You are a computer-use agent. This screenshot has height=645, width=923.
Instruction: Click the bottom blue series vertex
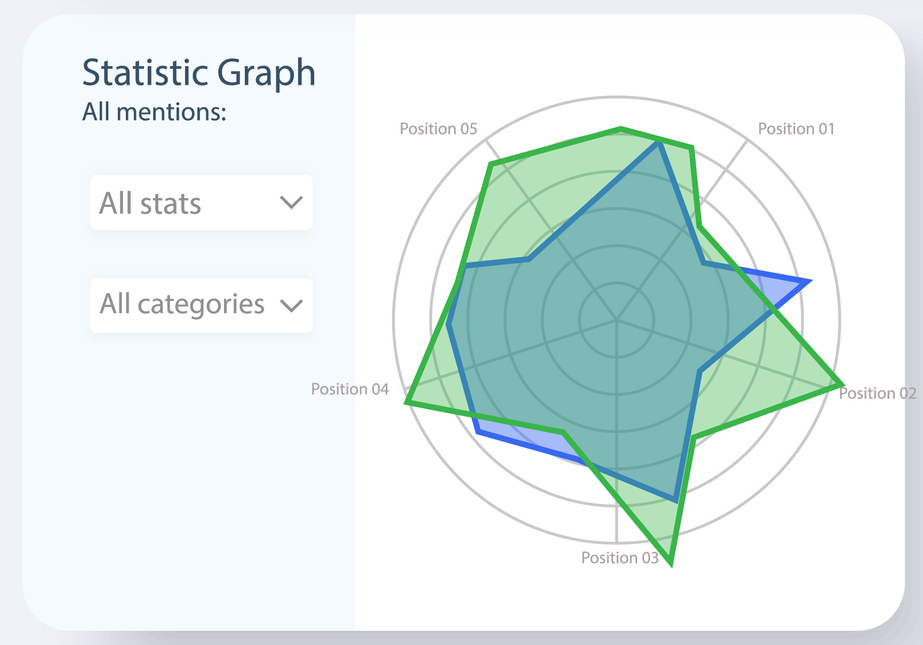click(676, 500)
